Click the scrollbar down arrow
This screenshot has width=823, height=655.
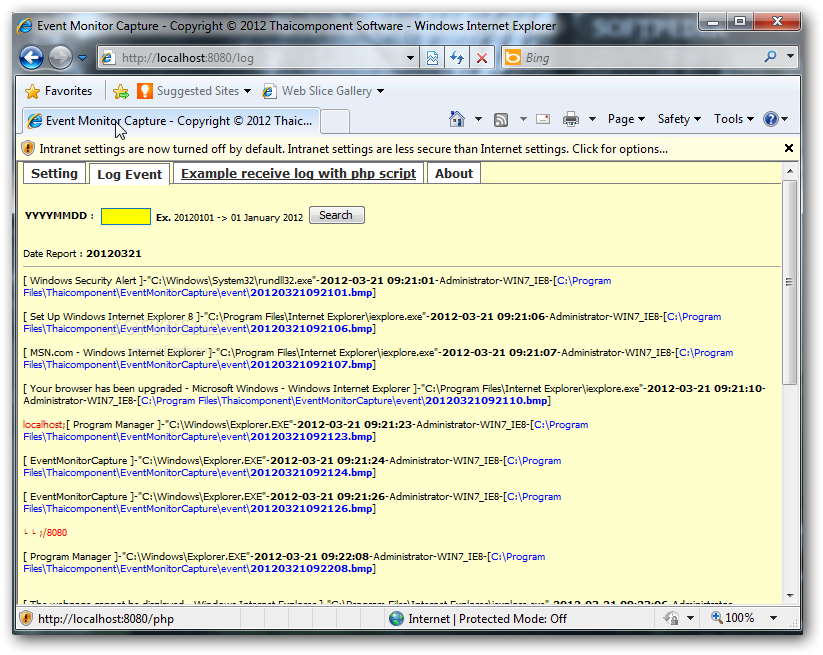(x=789, y=596)
